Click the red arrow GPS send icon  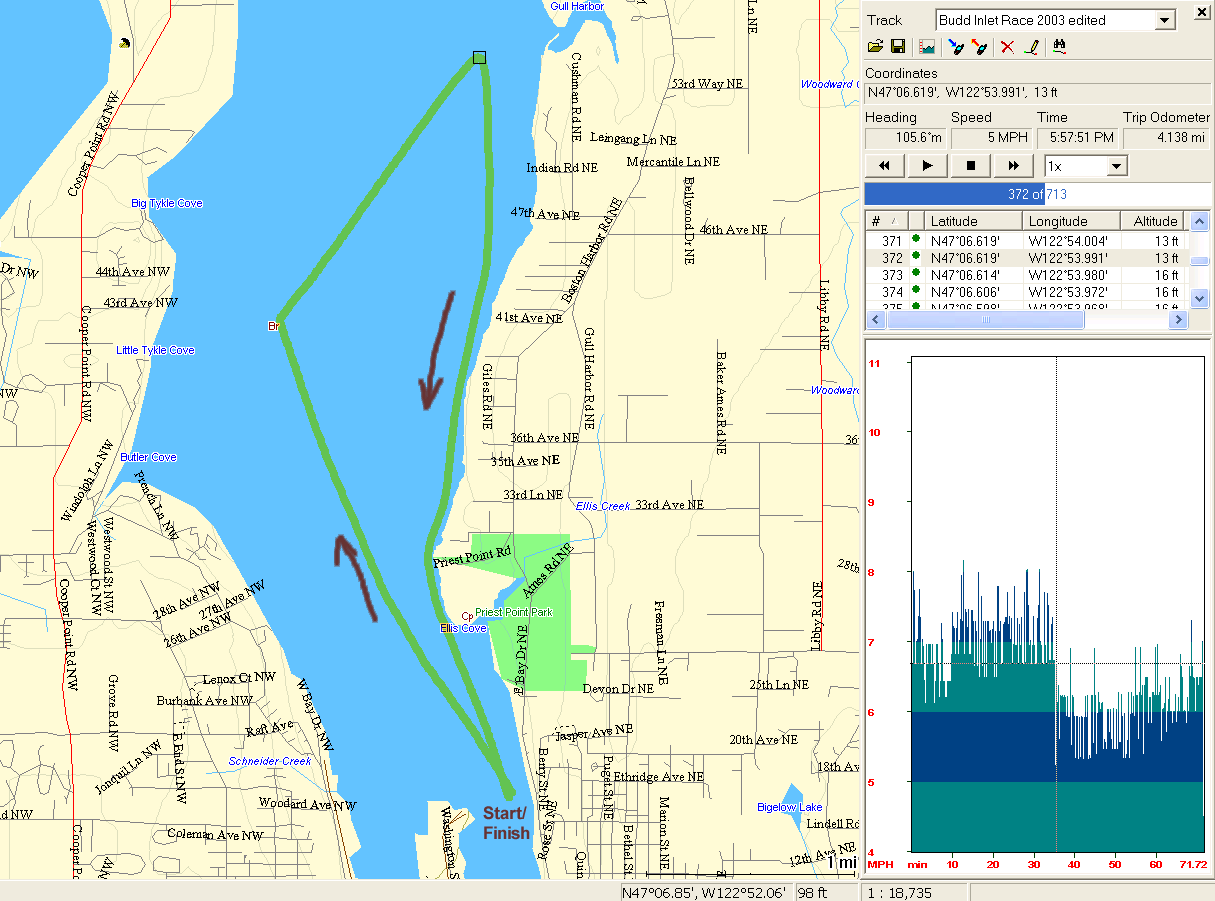pyautogui.click(x=980, y=47)
